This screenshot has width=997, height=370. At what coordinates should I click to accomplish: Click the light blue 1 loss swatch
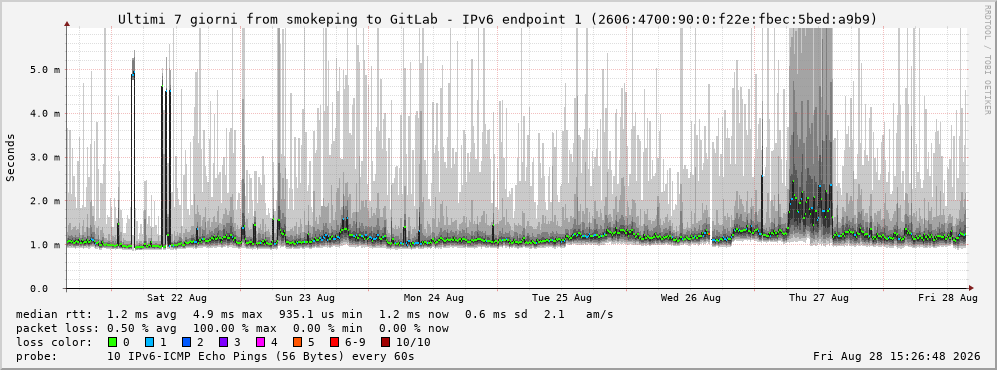click(149, 343)
